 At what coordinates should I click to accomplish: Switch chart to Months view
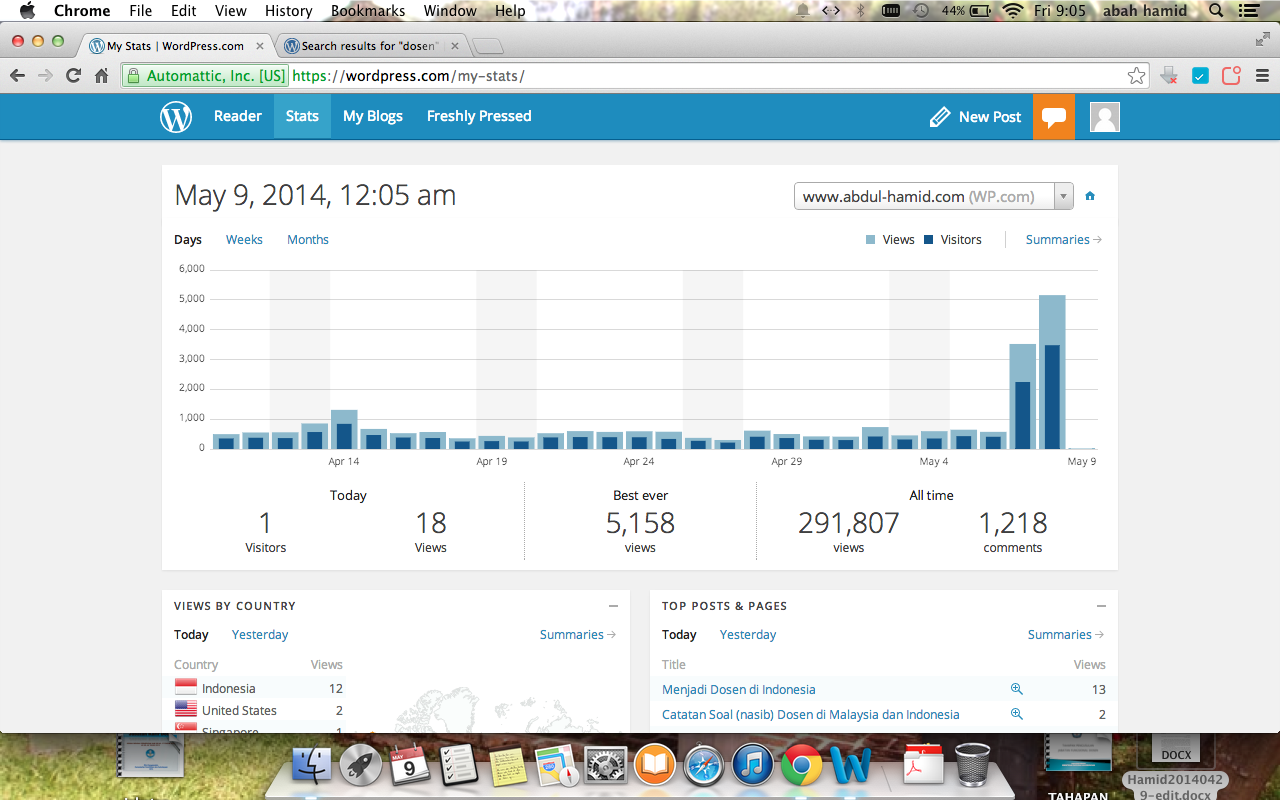click(307, 240)
